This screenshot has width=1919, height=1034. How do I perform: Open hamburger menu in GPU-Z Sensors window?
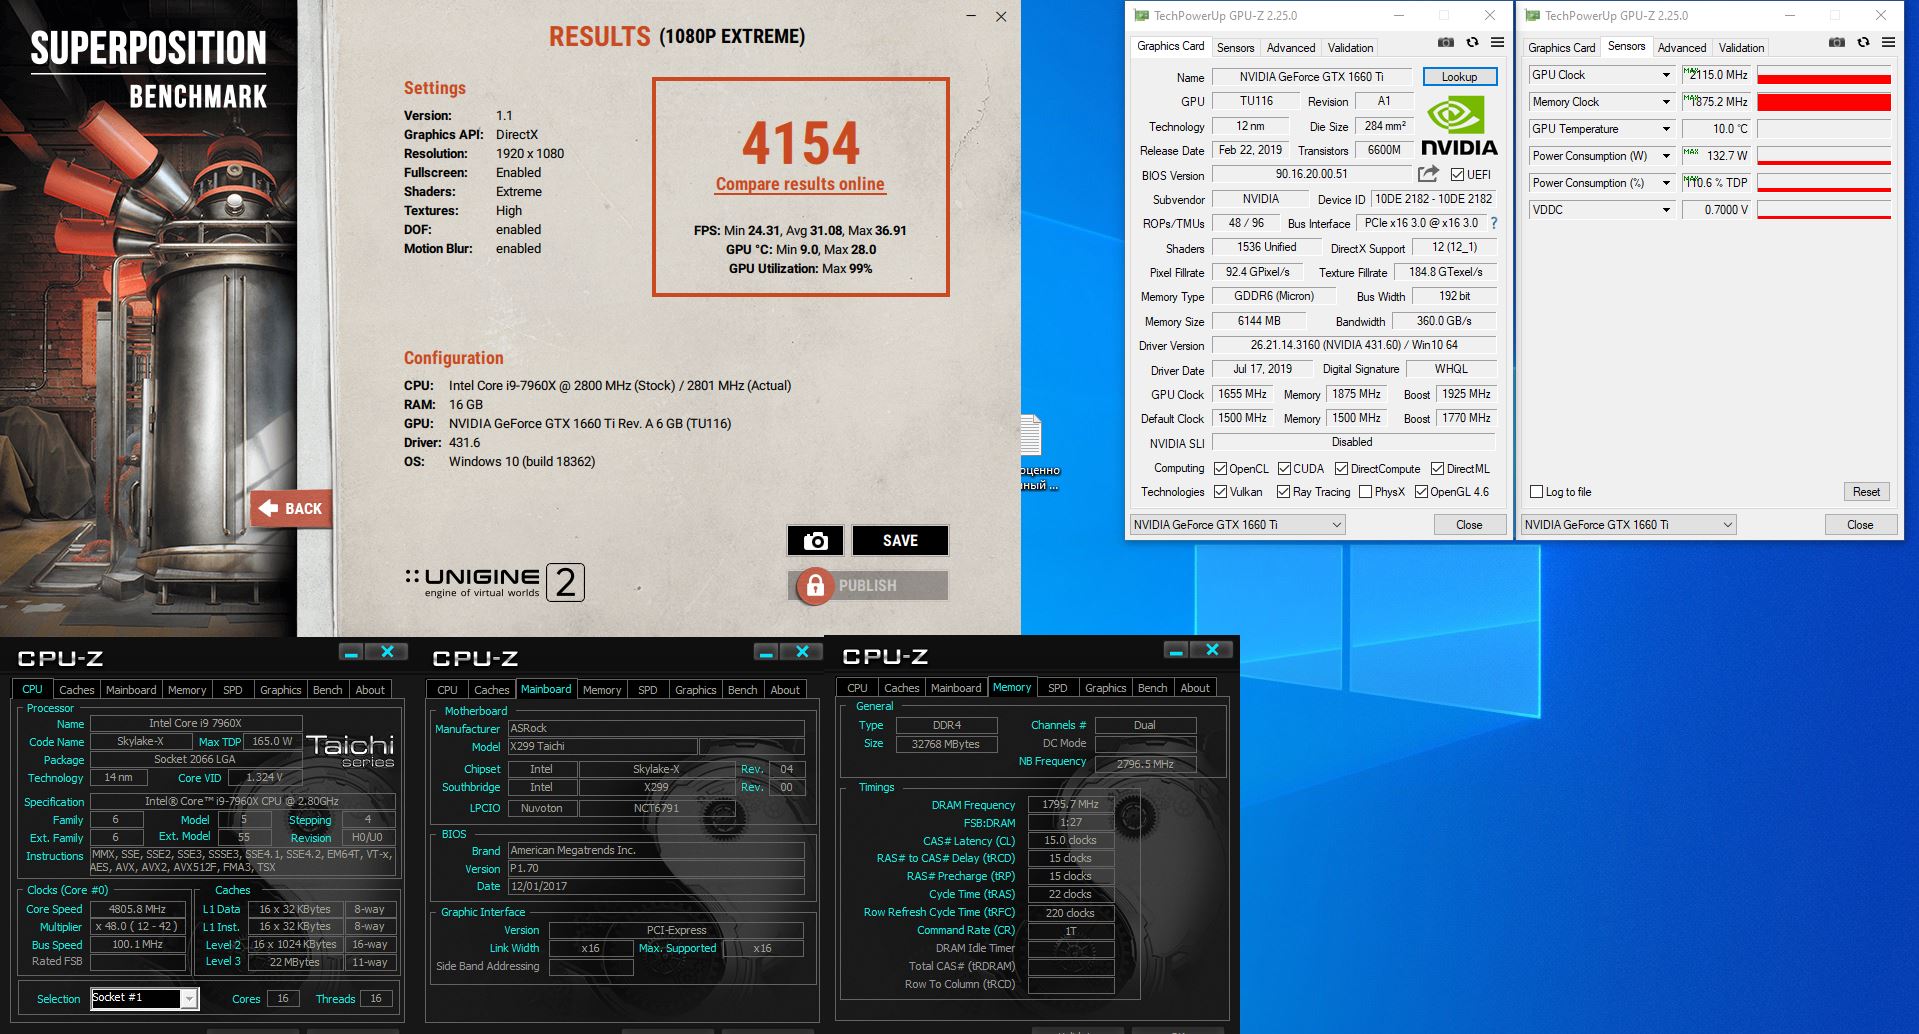pyautogui.click(x=1888, y=43)
